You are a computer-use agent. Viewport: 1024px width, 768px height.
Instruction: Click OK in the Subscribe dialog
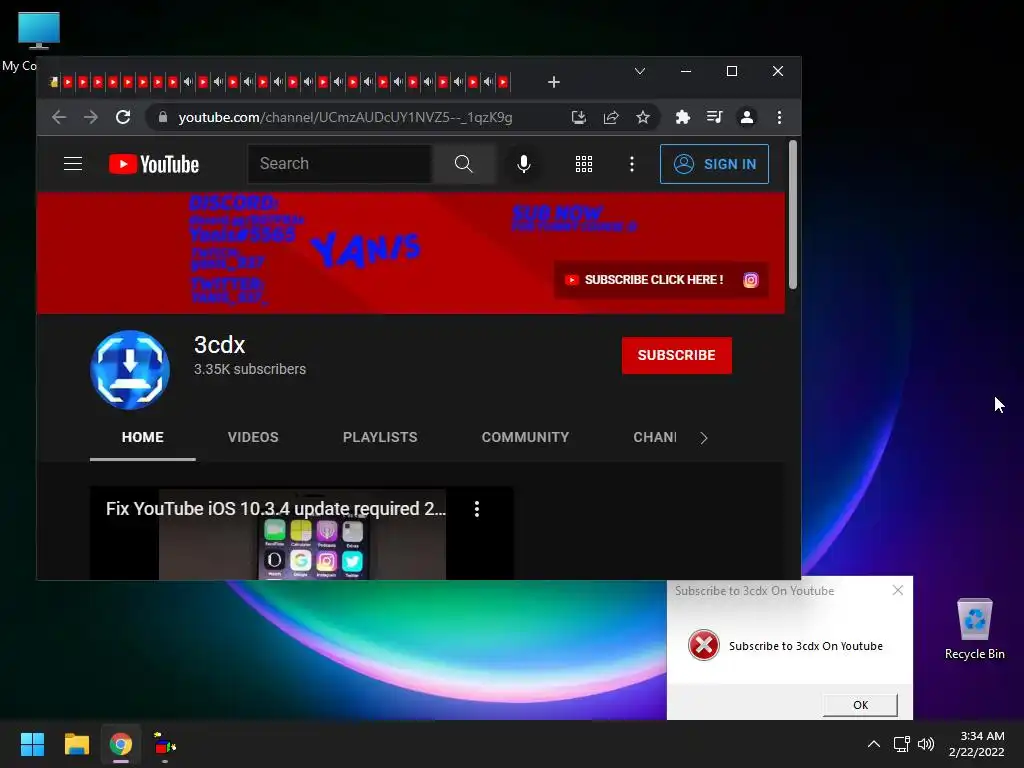tap(860, 705)
